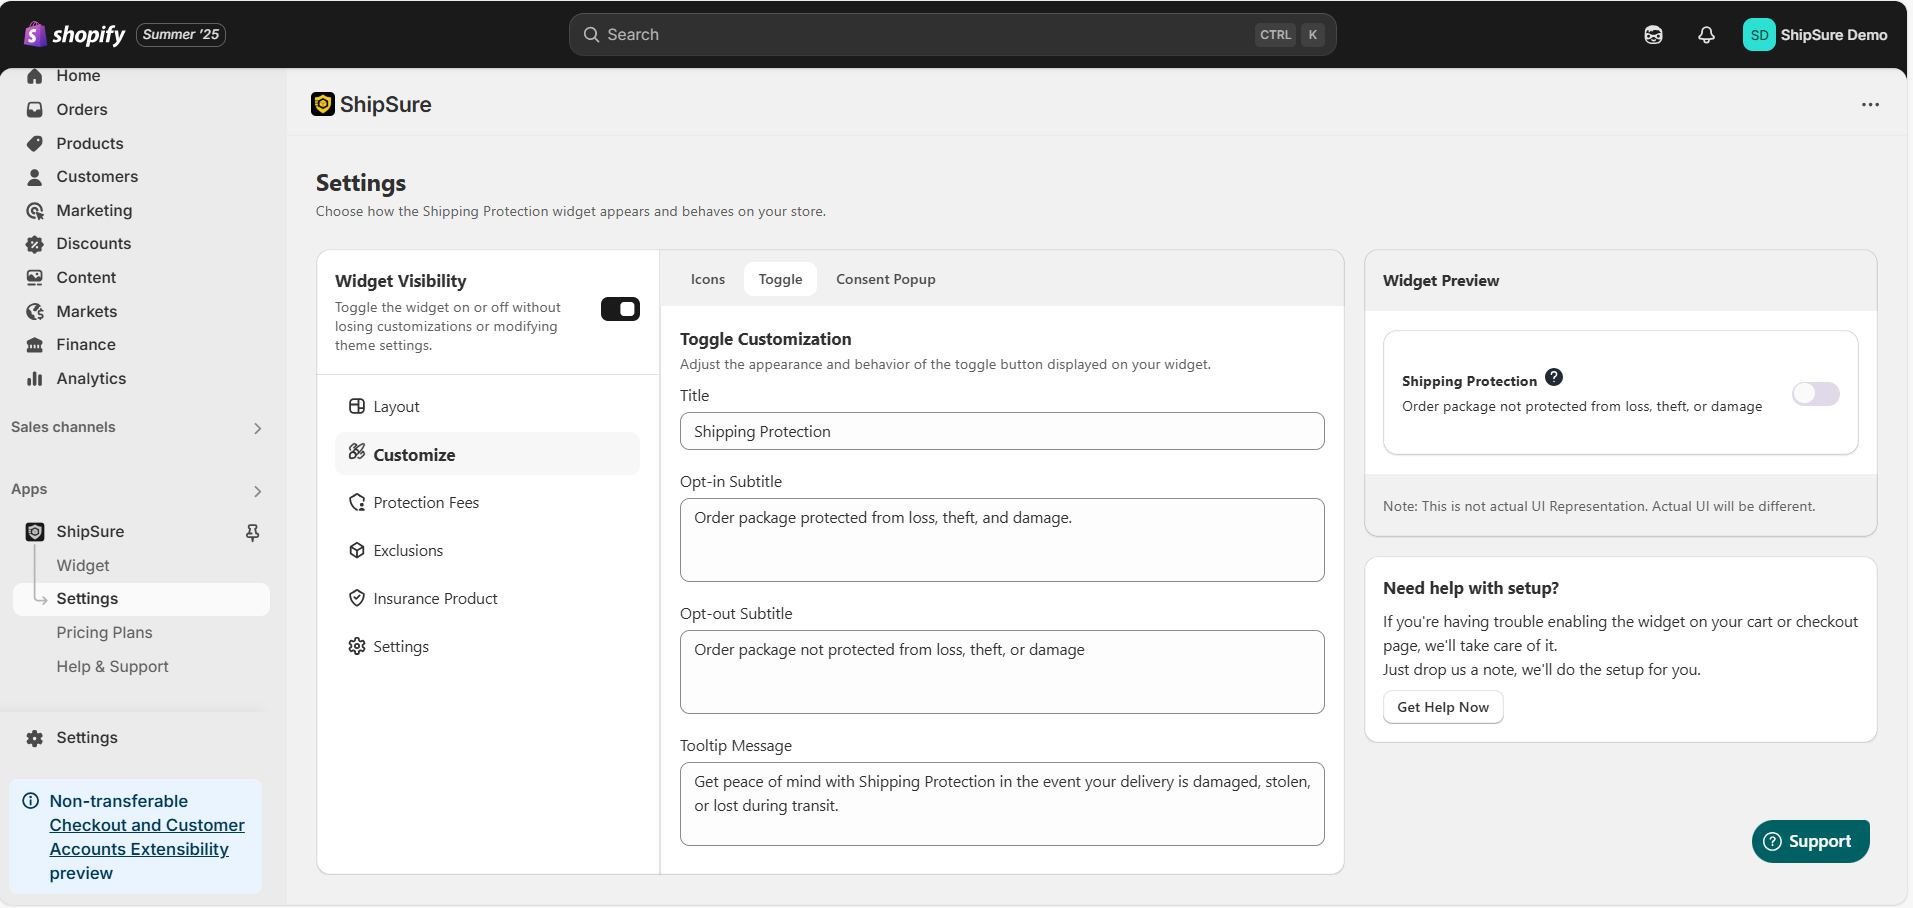
Task: Click the Summer '25 edition badge
Action: point(181,35)
